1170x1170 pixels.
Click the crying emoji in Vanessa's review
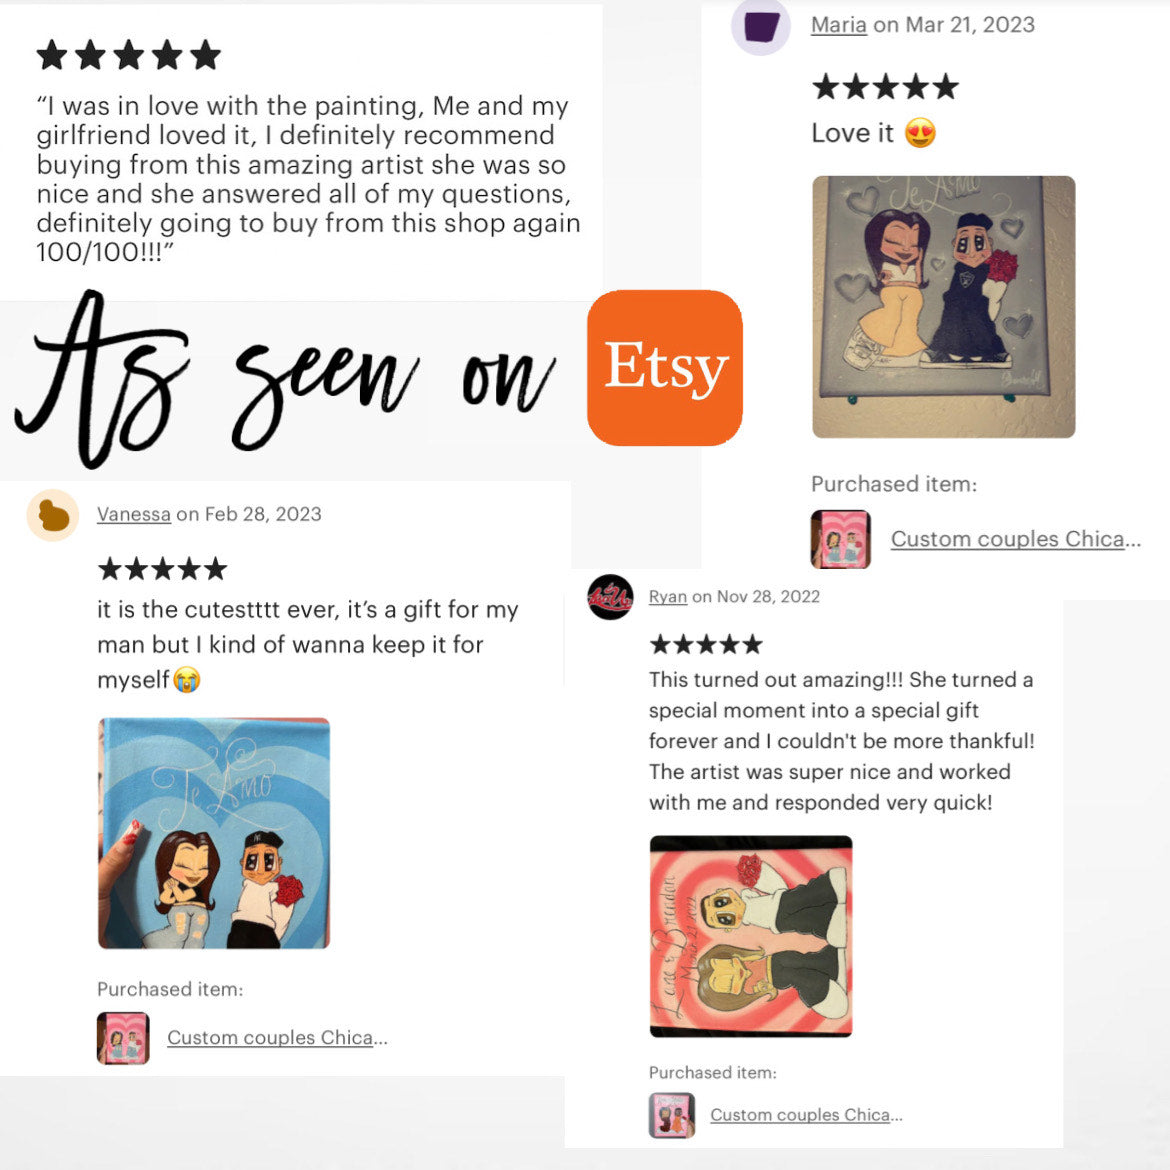pos(187,680)
